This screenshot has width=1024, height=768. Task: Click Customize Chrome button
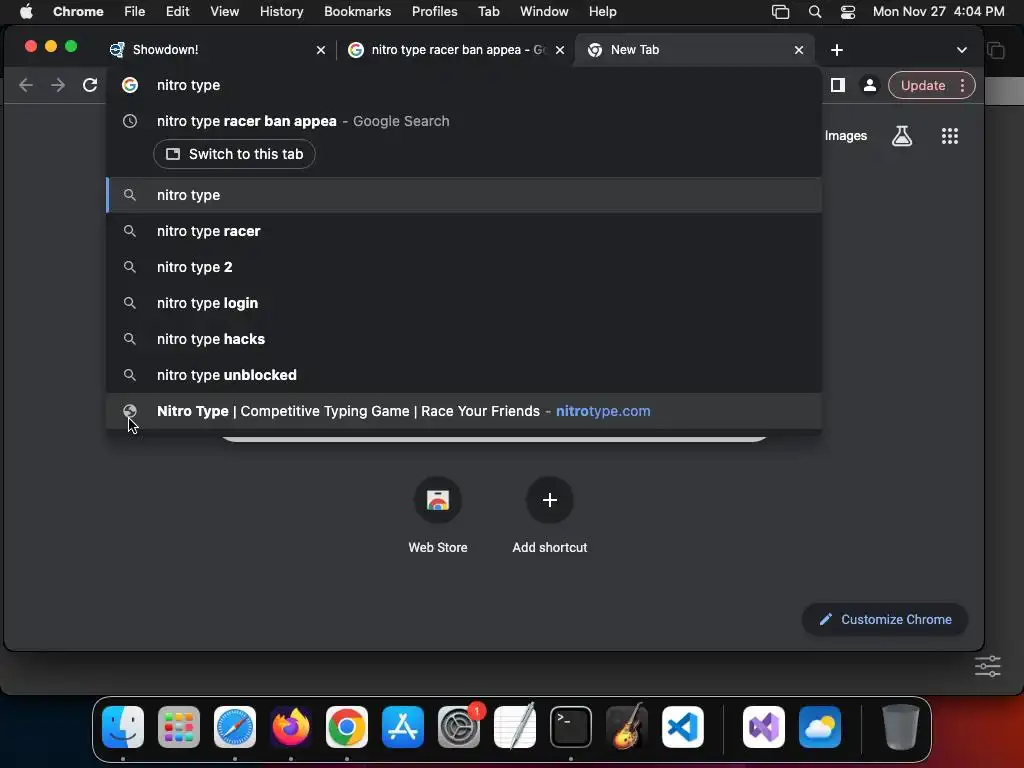click(x=885, y=619)
